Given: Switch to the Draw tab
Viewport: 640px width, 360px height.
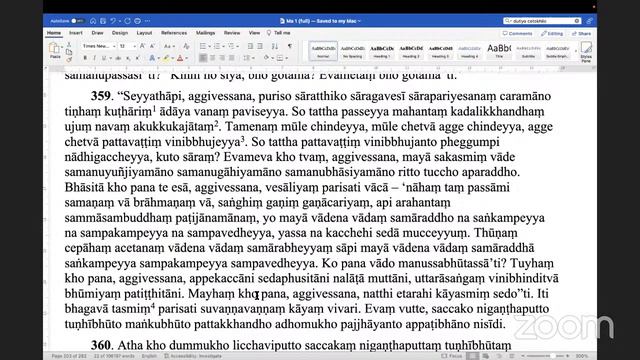Looking at the screenshot, I should point(97,33).
